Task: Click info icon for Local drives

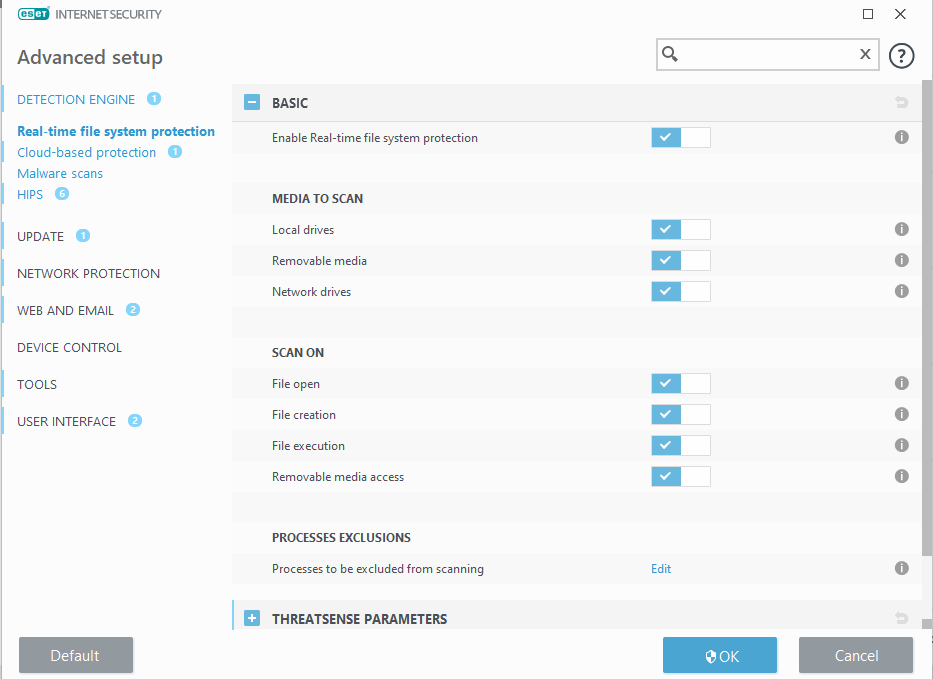Action: pos(901,230)
